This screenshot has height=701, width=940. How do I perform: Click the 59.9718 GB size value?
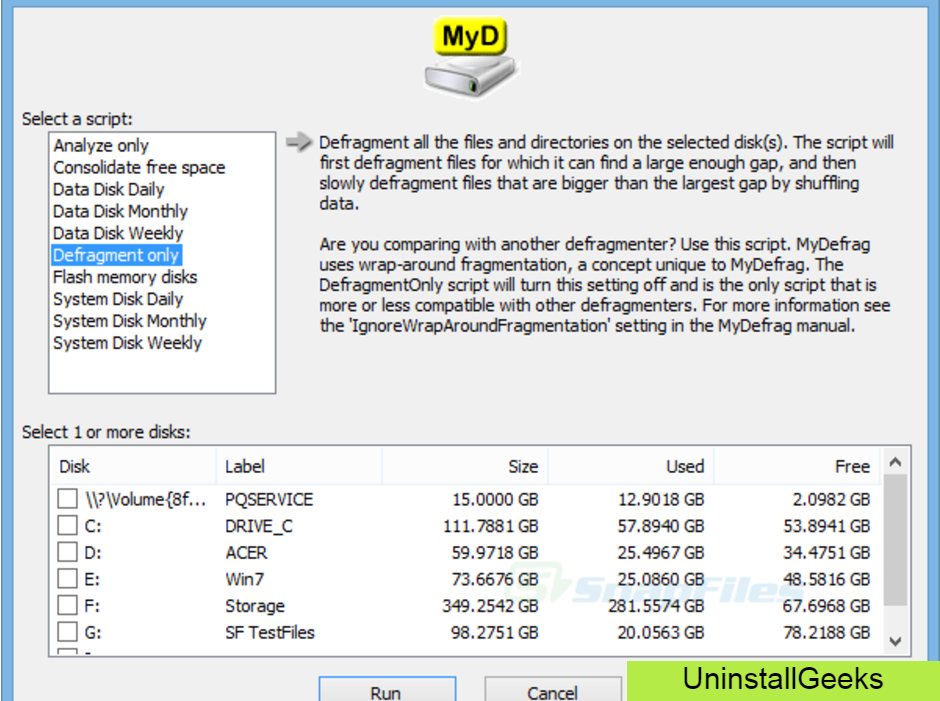495,552
